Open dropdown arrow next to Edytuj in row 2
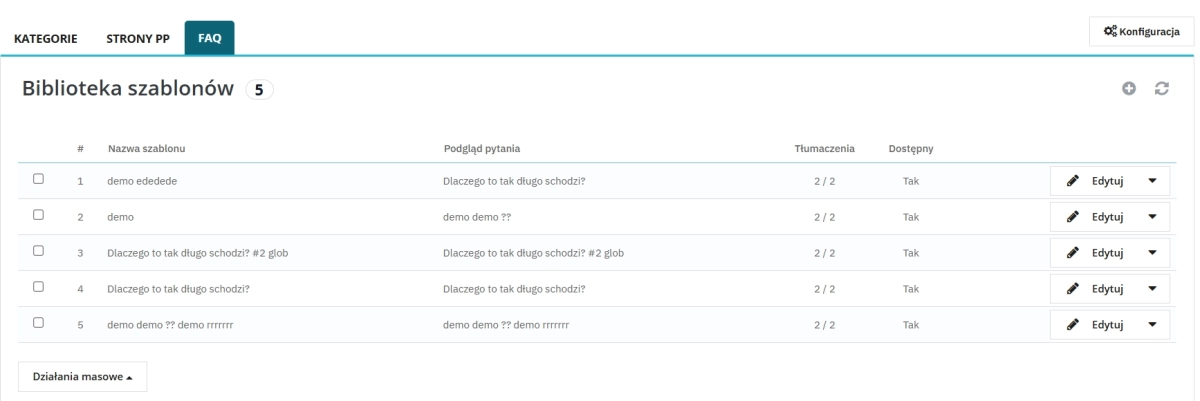The image size is (1200, 401). pyautogui.click(x=1153, y=217)
